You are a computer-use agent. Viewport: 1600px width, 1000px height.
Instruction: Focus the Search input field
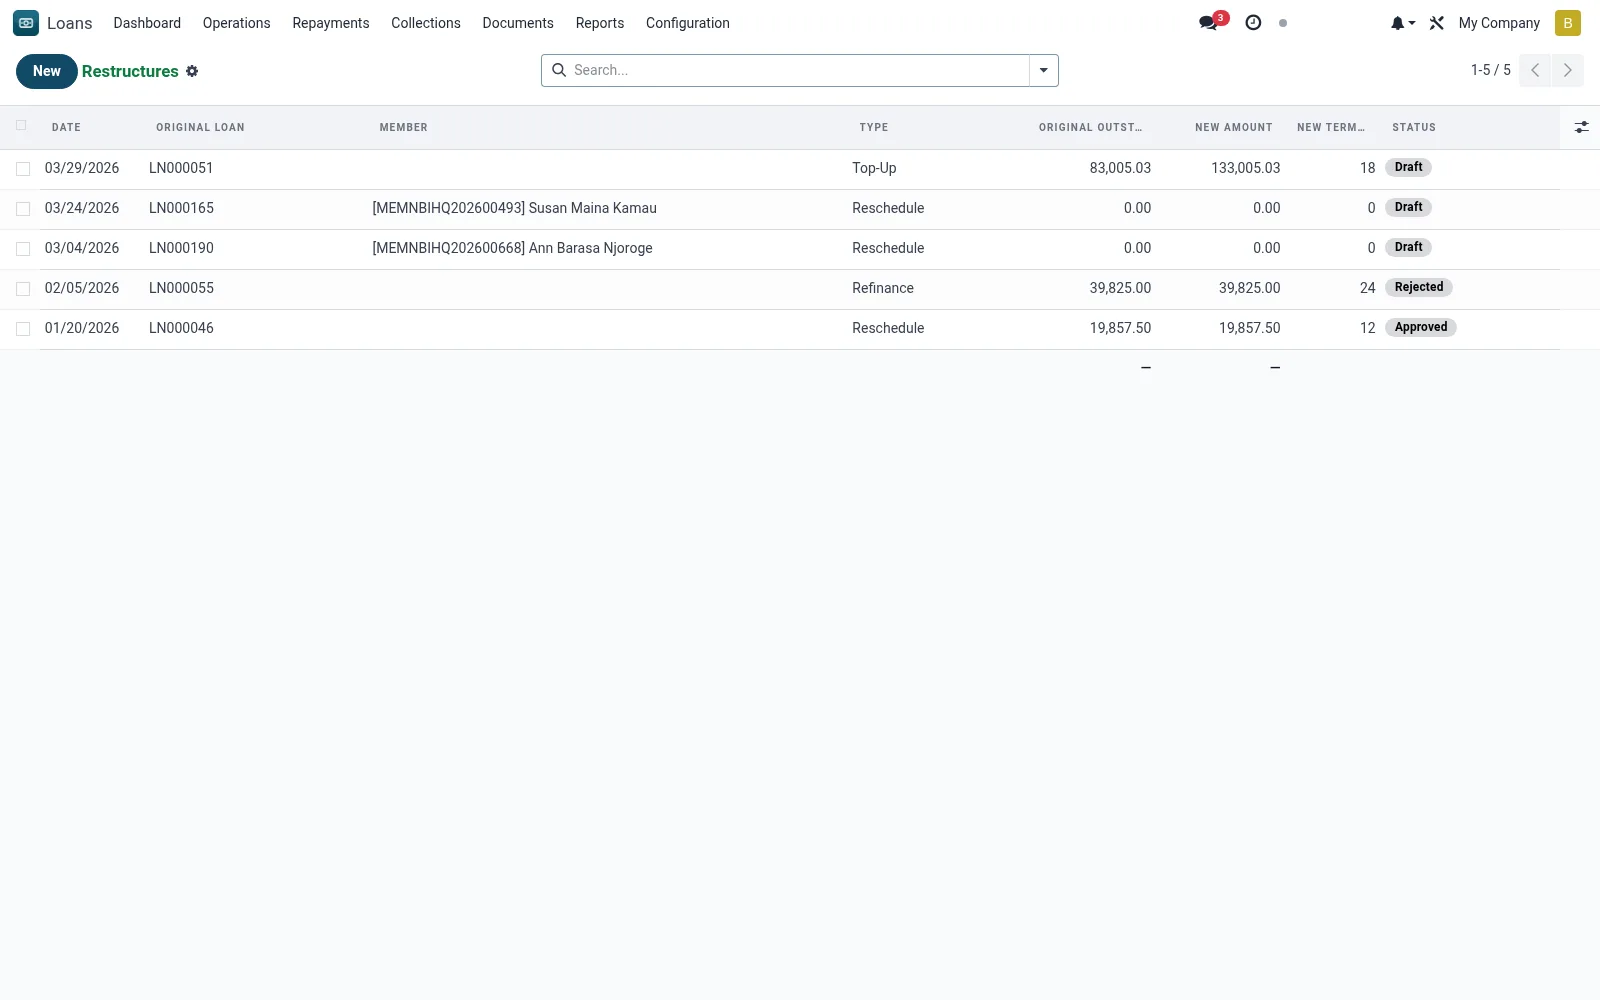click(x=797, y=70)
